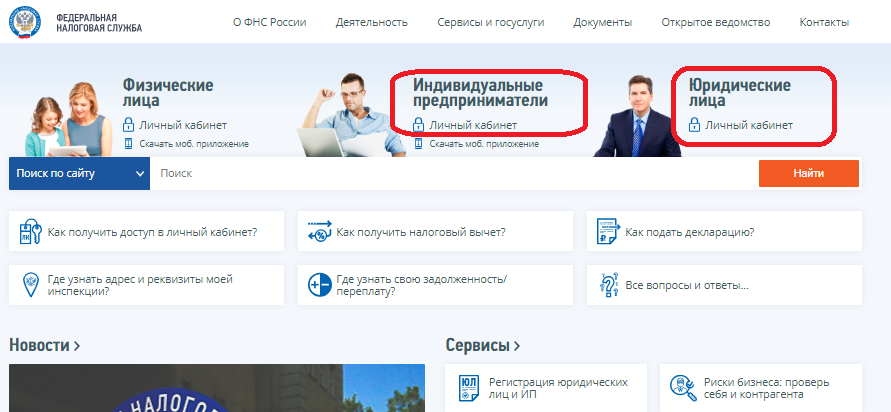The height and width of the screenshot is (412, 891).
Task: Click the inspection address location pin icon
Action: 30,285
